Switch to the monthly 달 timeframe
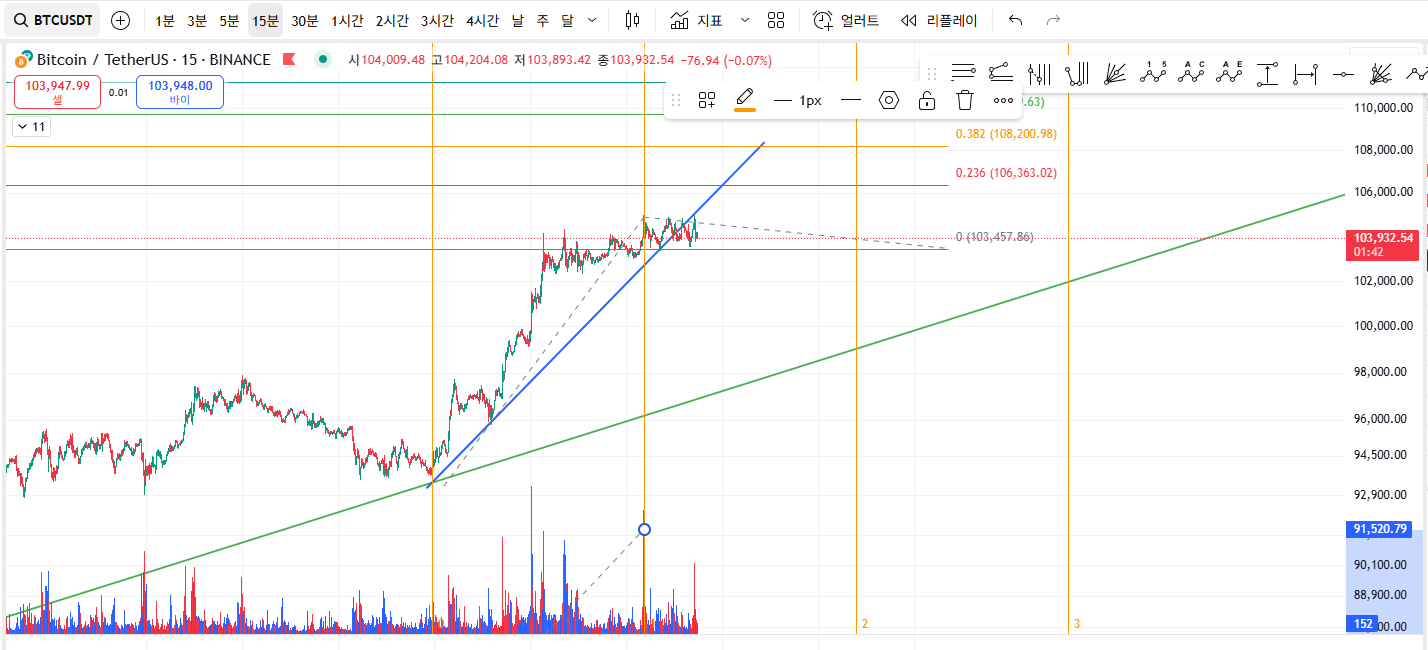1428x650 pixels. point(567,20)
